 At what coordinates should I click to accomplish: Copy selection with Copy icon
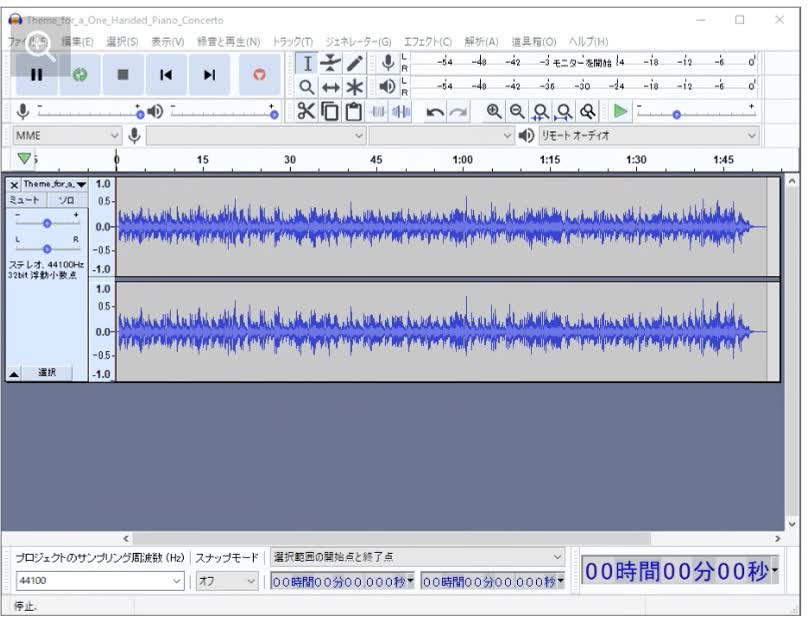pyautogui.click(x=330, y=111)
